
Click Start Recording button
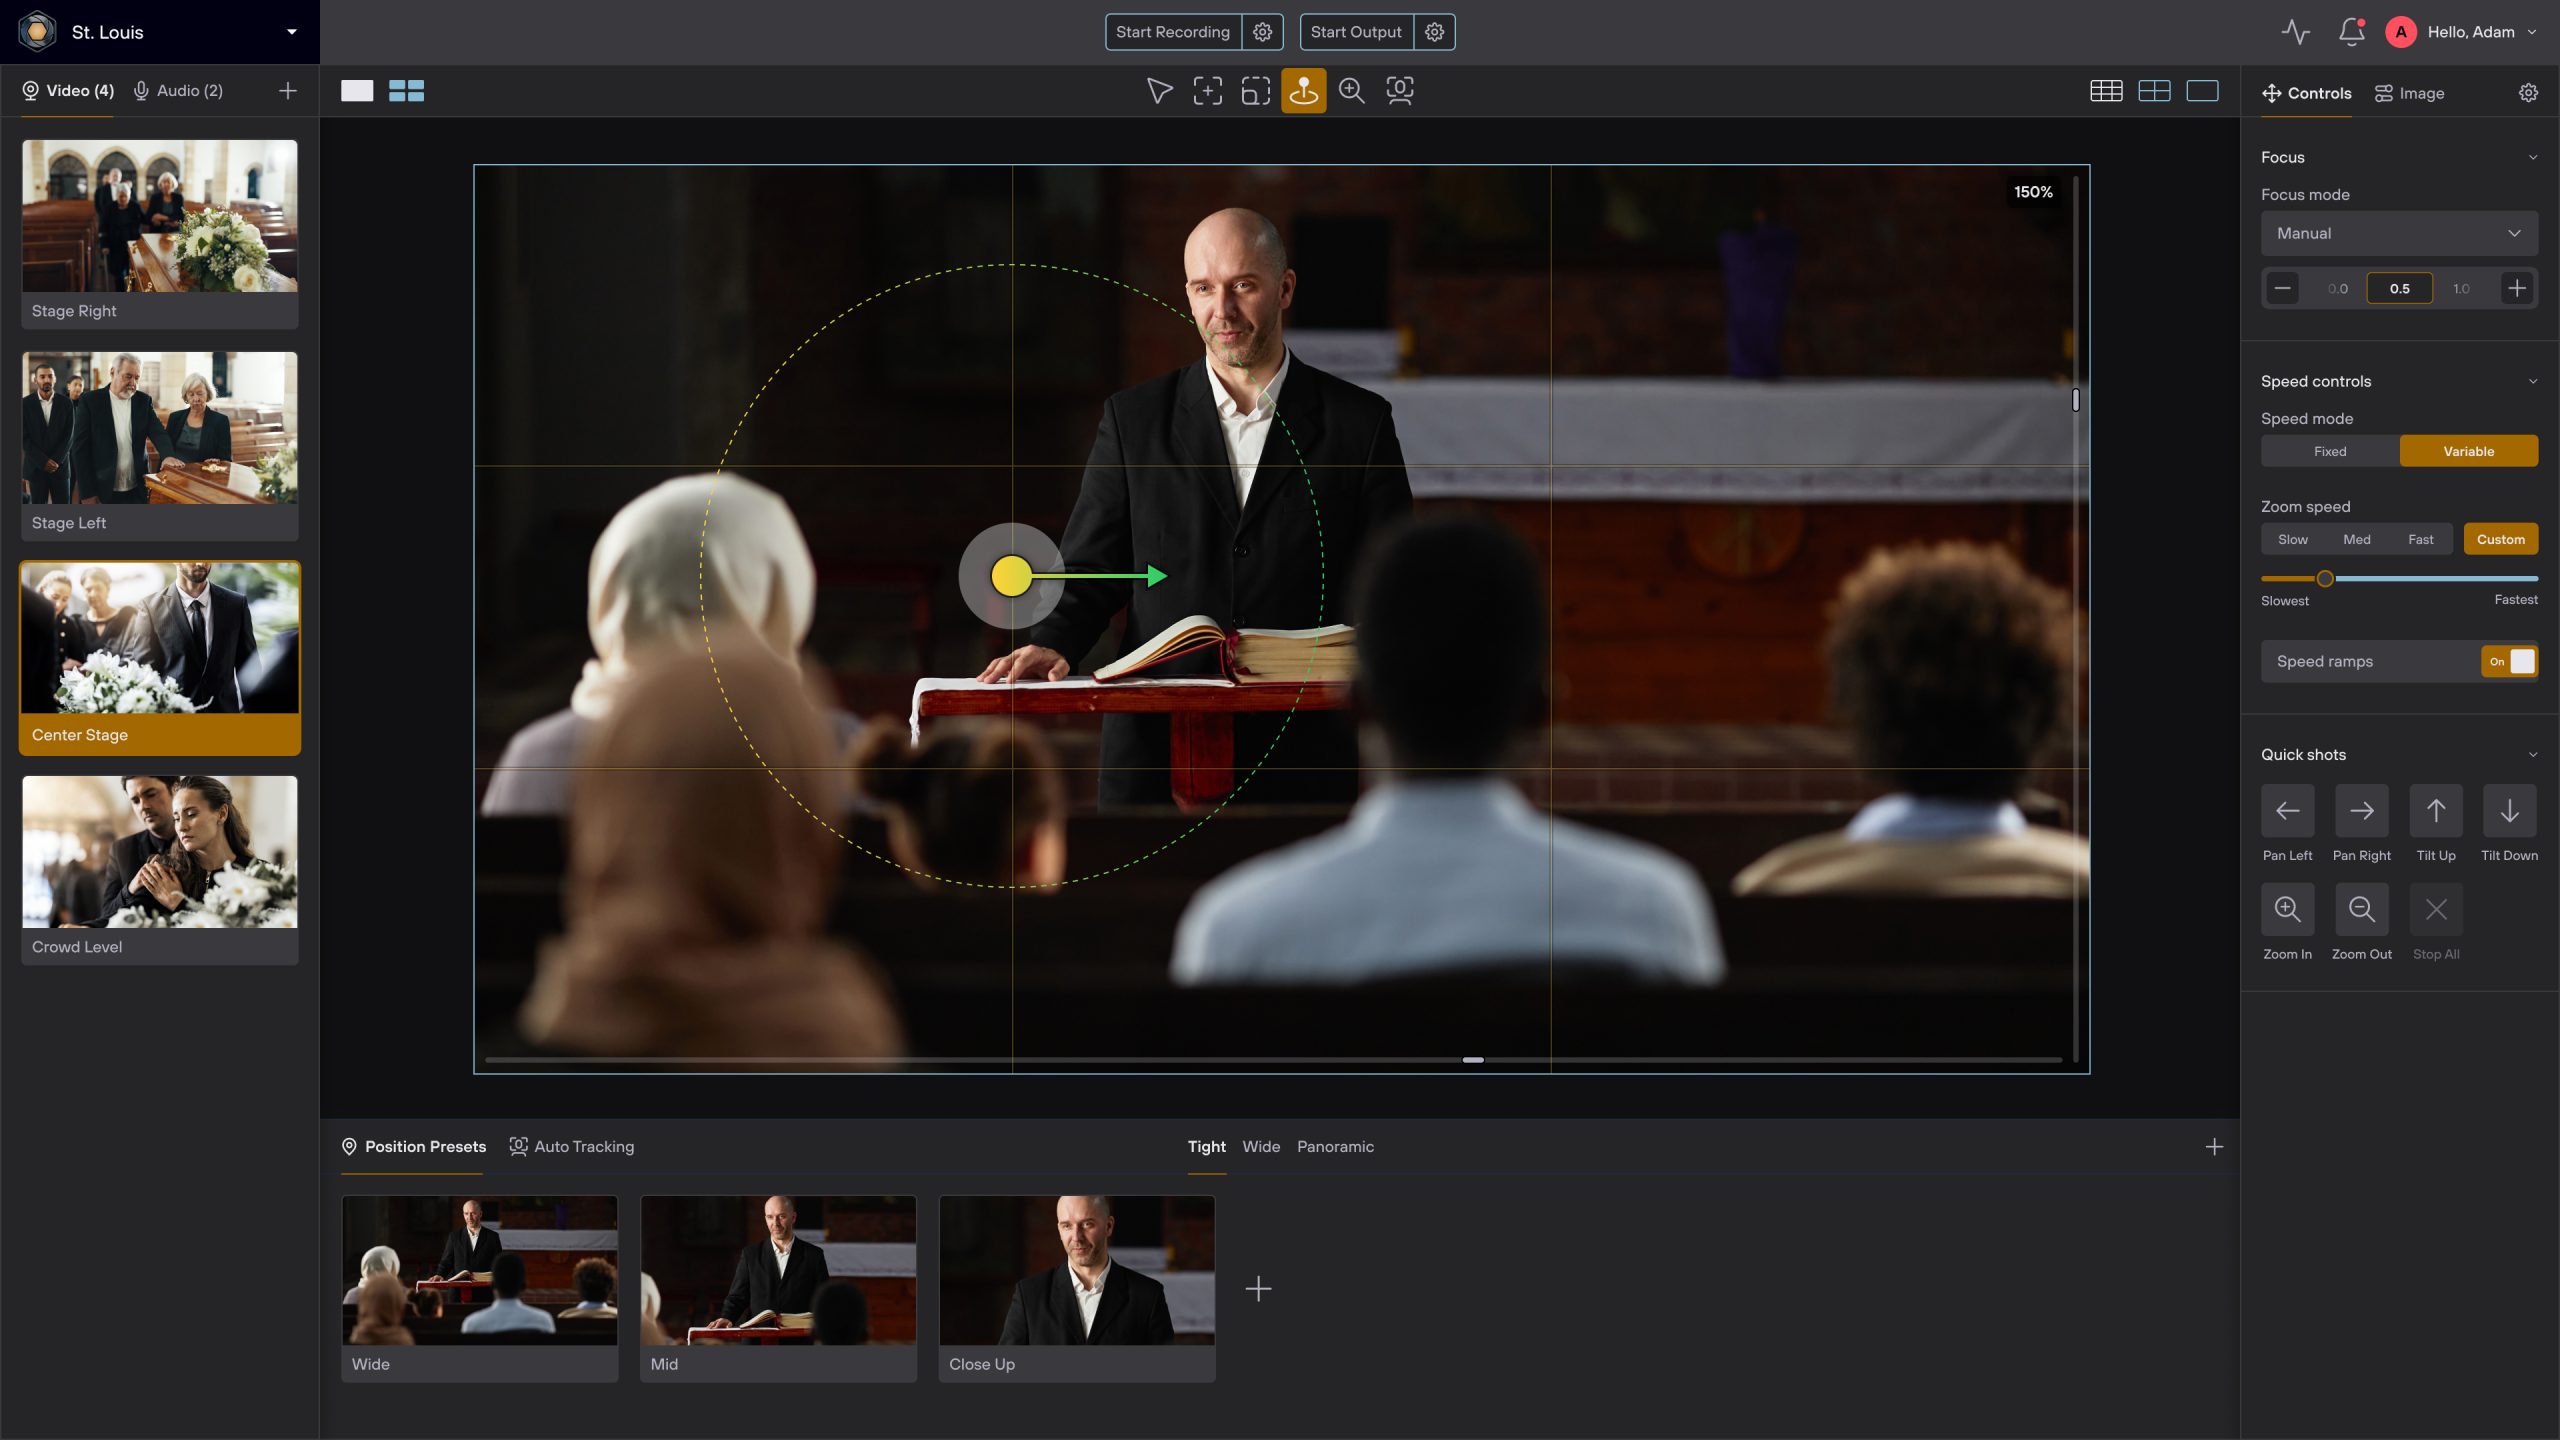[x=1172, y=32]
